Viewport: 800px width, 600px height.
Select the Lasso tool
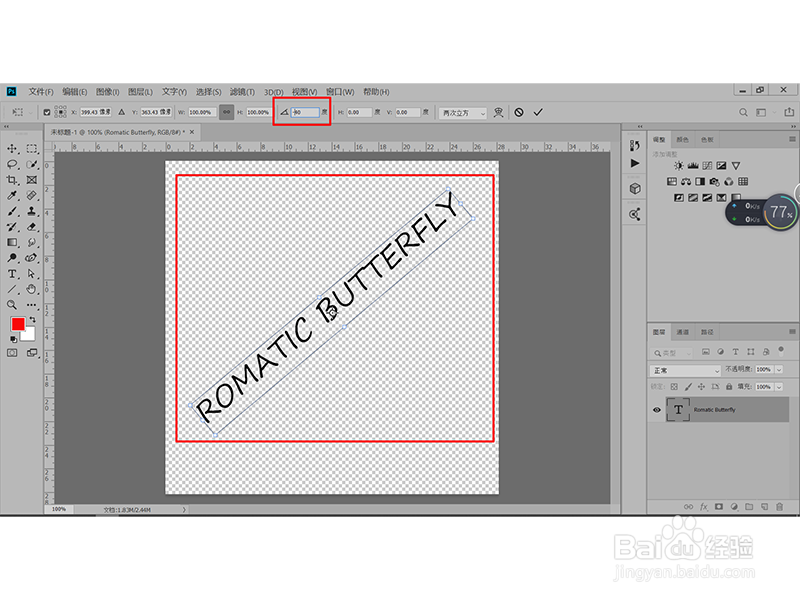(12, 164)
